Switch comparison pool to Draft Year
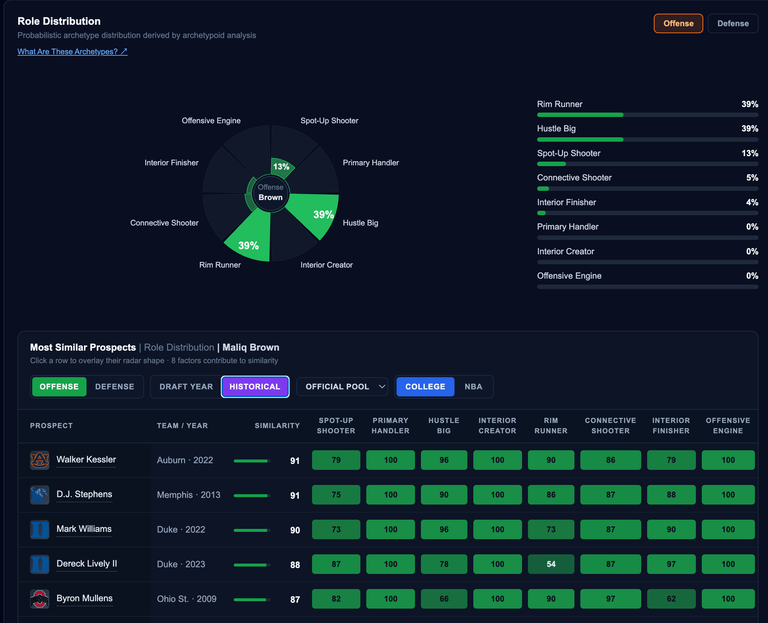This screenshot has width=768, height=623. click(186, 387)
